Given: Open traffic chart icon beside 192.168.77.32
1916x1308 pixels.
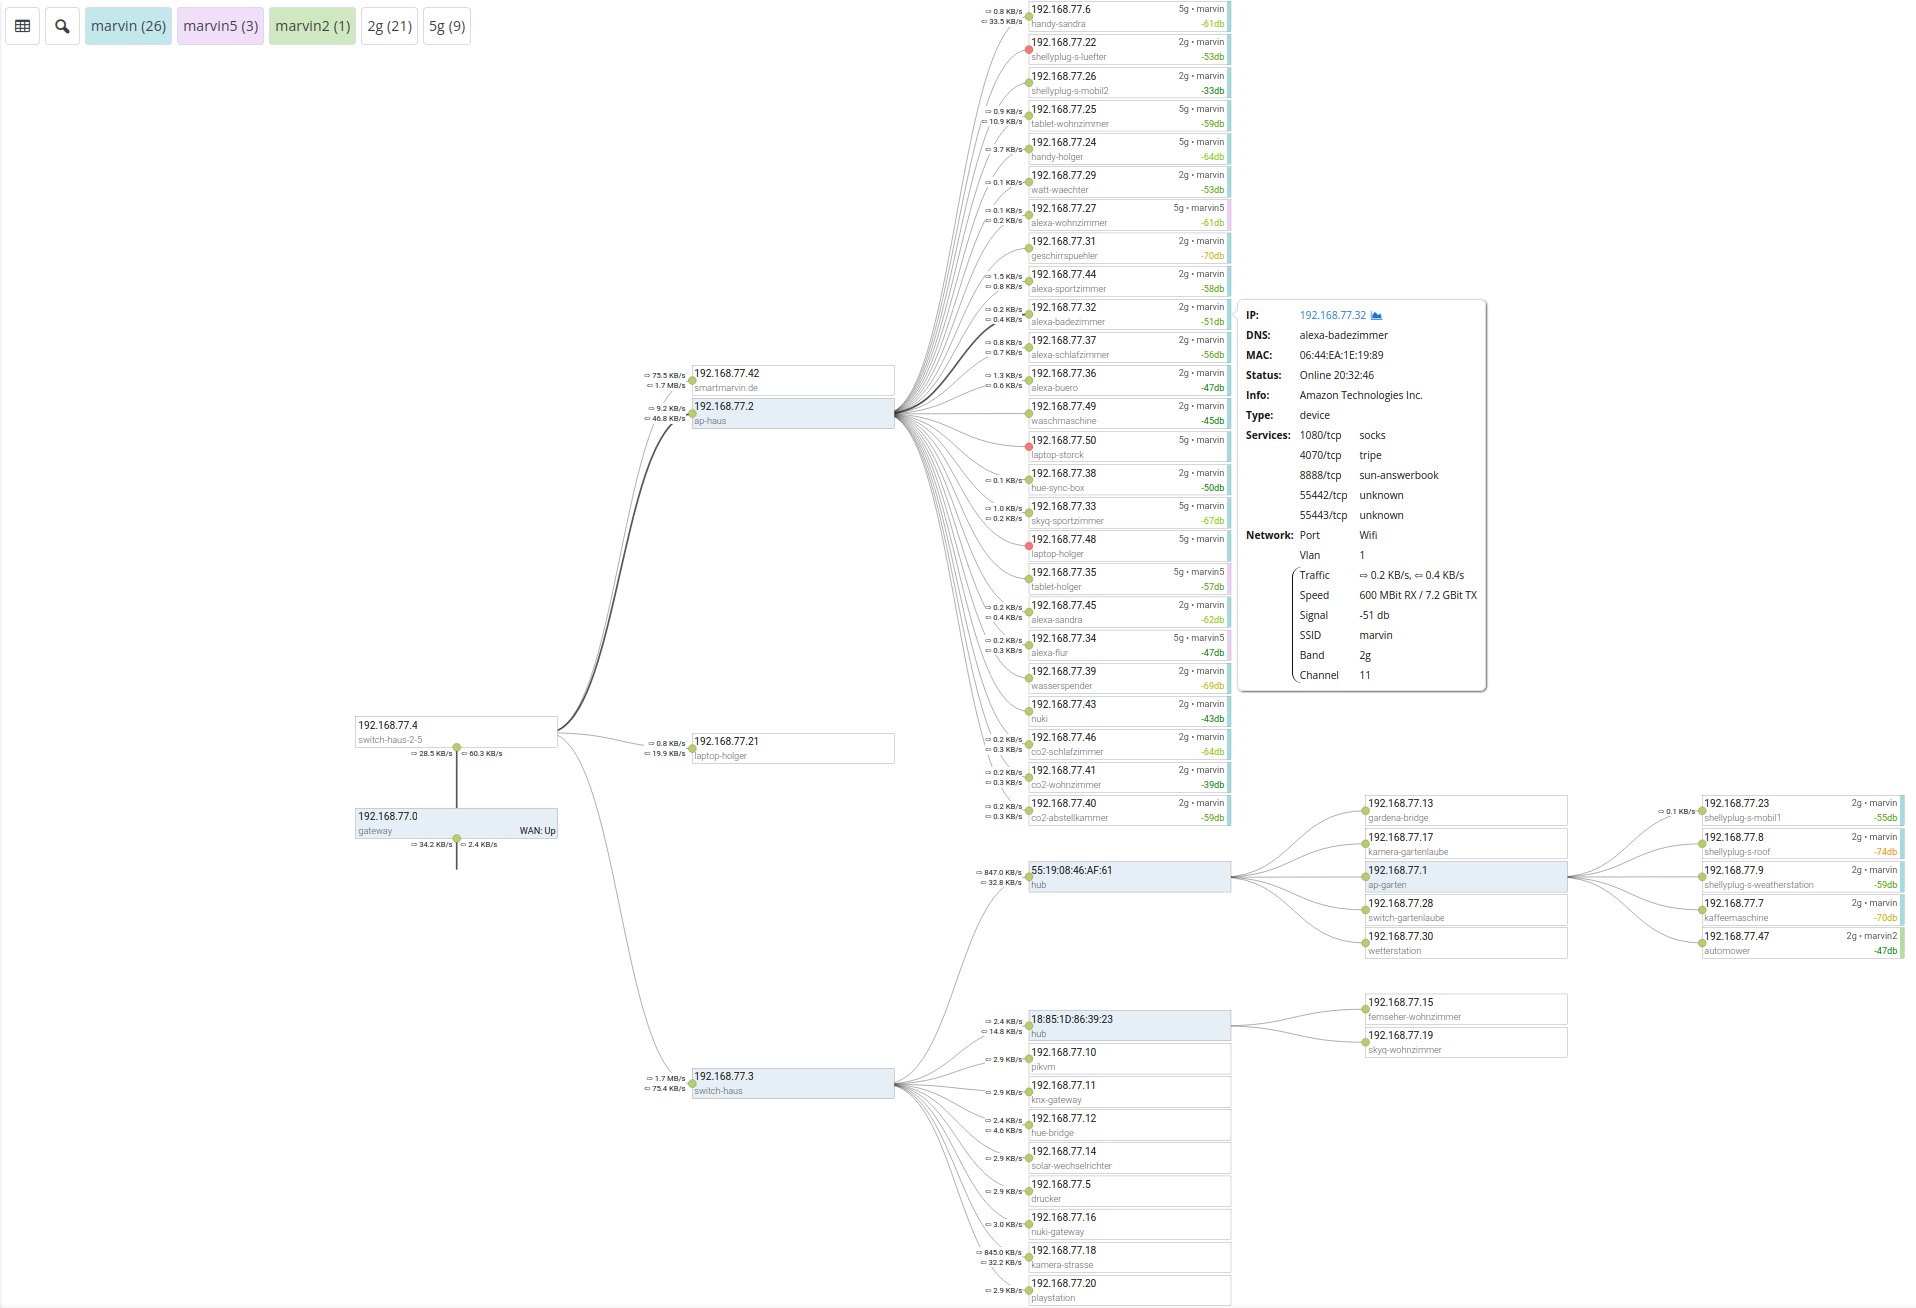Looking at the screenshot, I should click(1376, 316).
